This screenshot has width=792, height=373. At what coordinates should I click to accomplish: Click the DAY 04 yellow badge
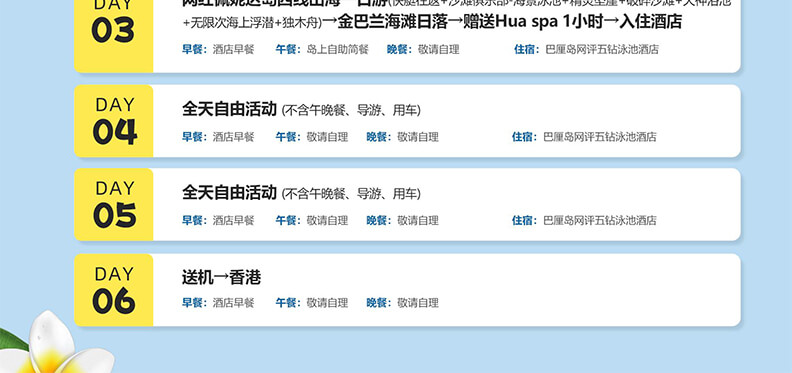114,121
